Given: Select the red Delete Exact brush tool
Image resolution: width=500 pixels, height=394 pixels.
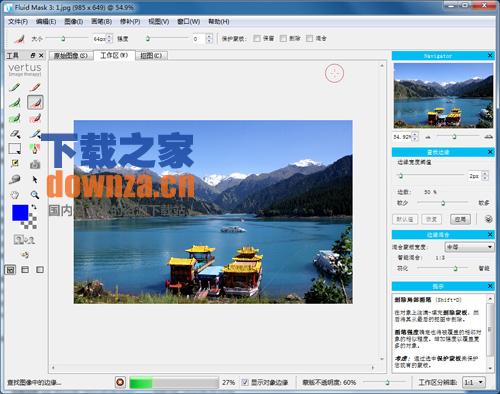Looking at the screenshot, I should click(35, 87).
